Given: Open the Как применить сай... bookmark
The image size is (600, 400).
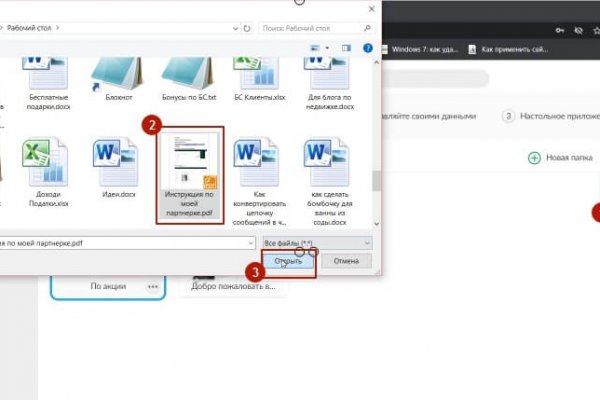Looking at the screenshot, I should (x=515, y=48).
